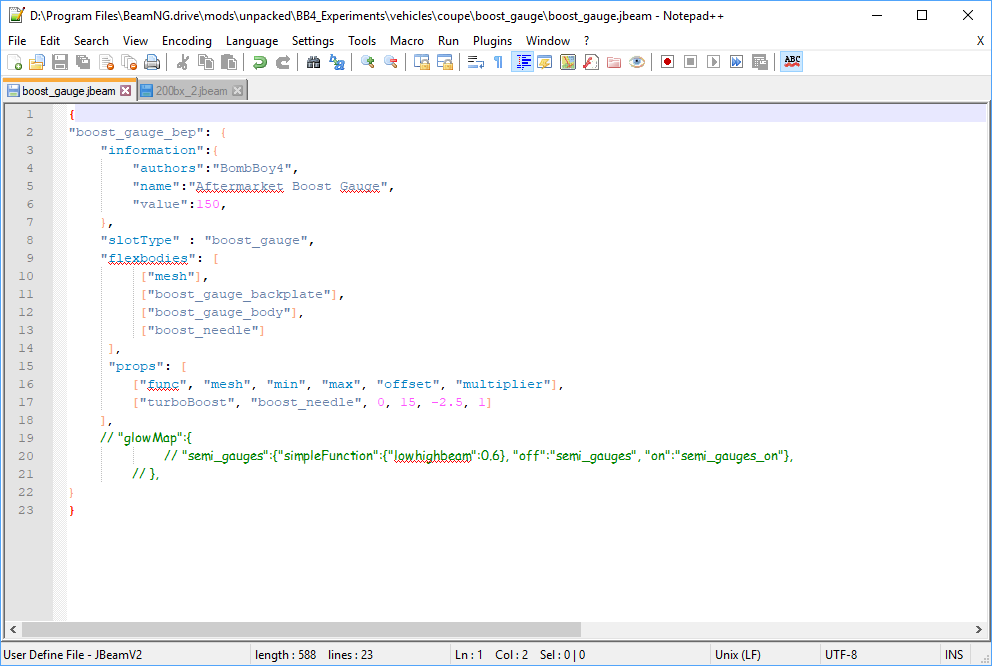
Task: Click "User Define File - JBeamV2" status text
Action: [73, 655]
